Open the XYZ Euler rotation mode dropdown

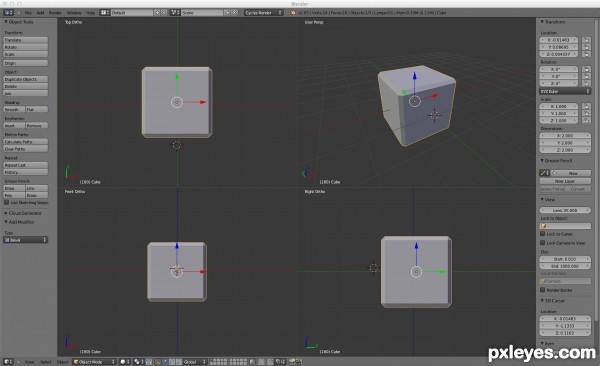point(565,92)
